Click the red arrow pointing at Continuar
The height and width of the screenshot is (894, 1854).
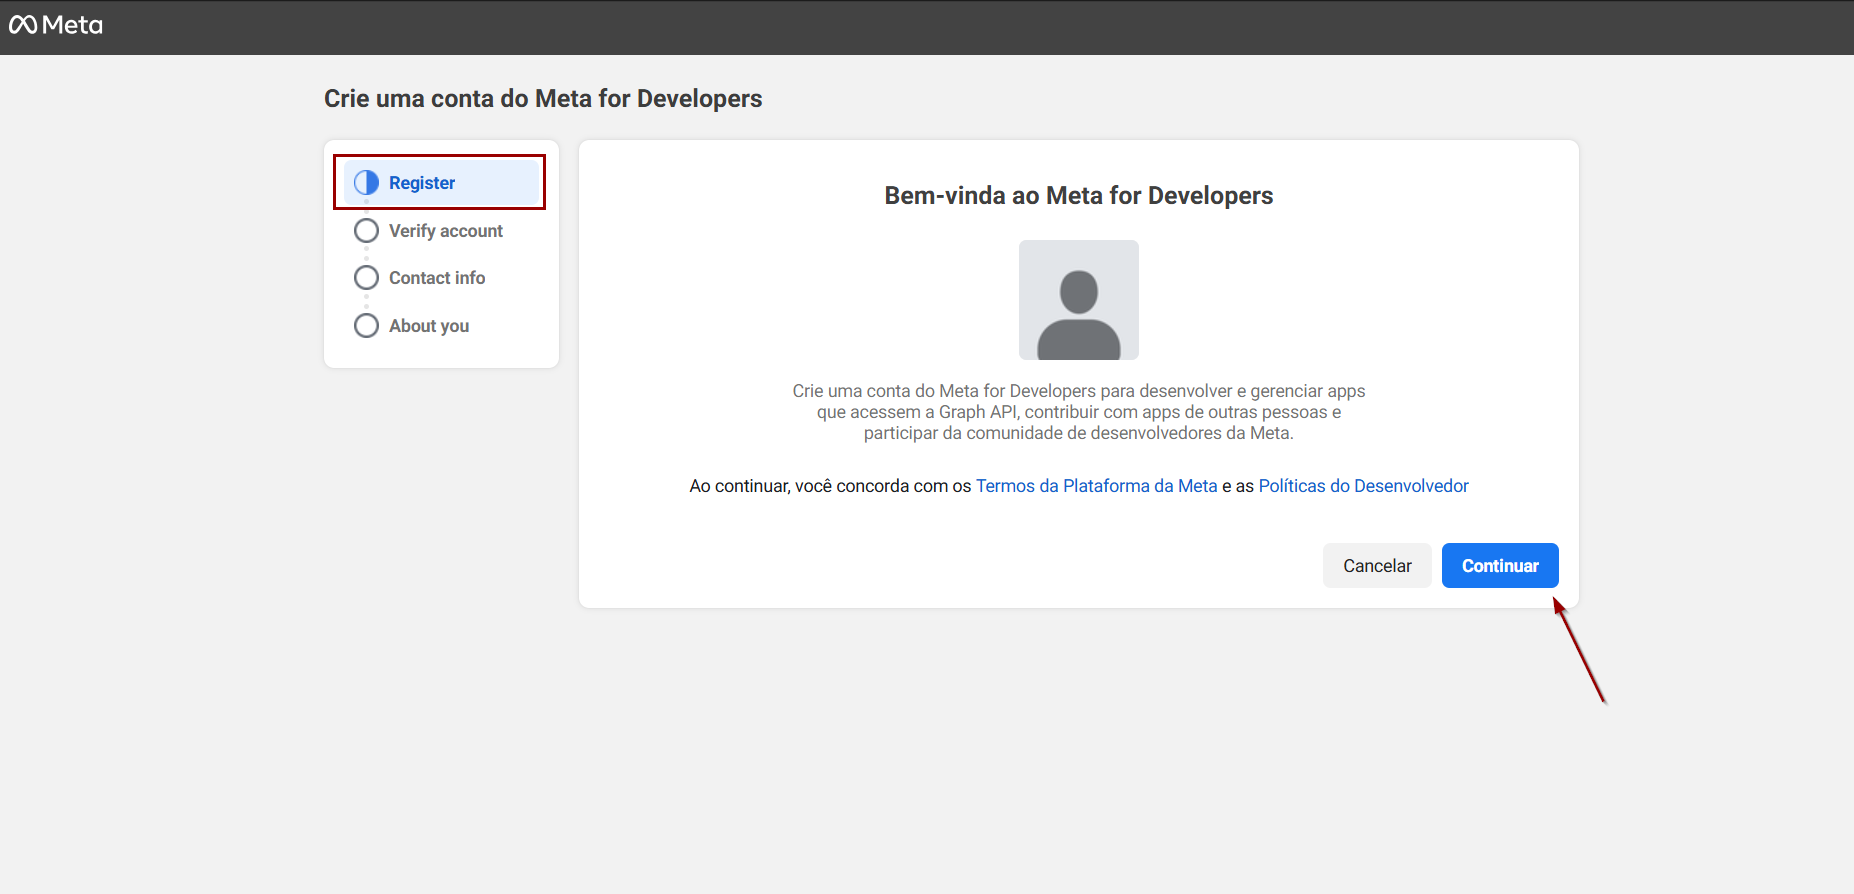[1580, 651]
